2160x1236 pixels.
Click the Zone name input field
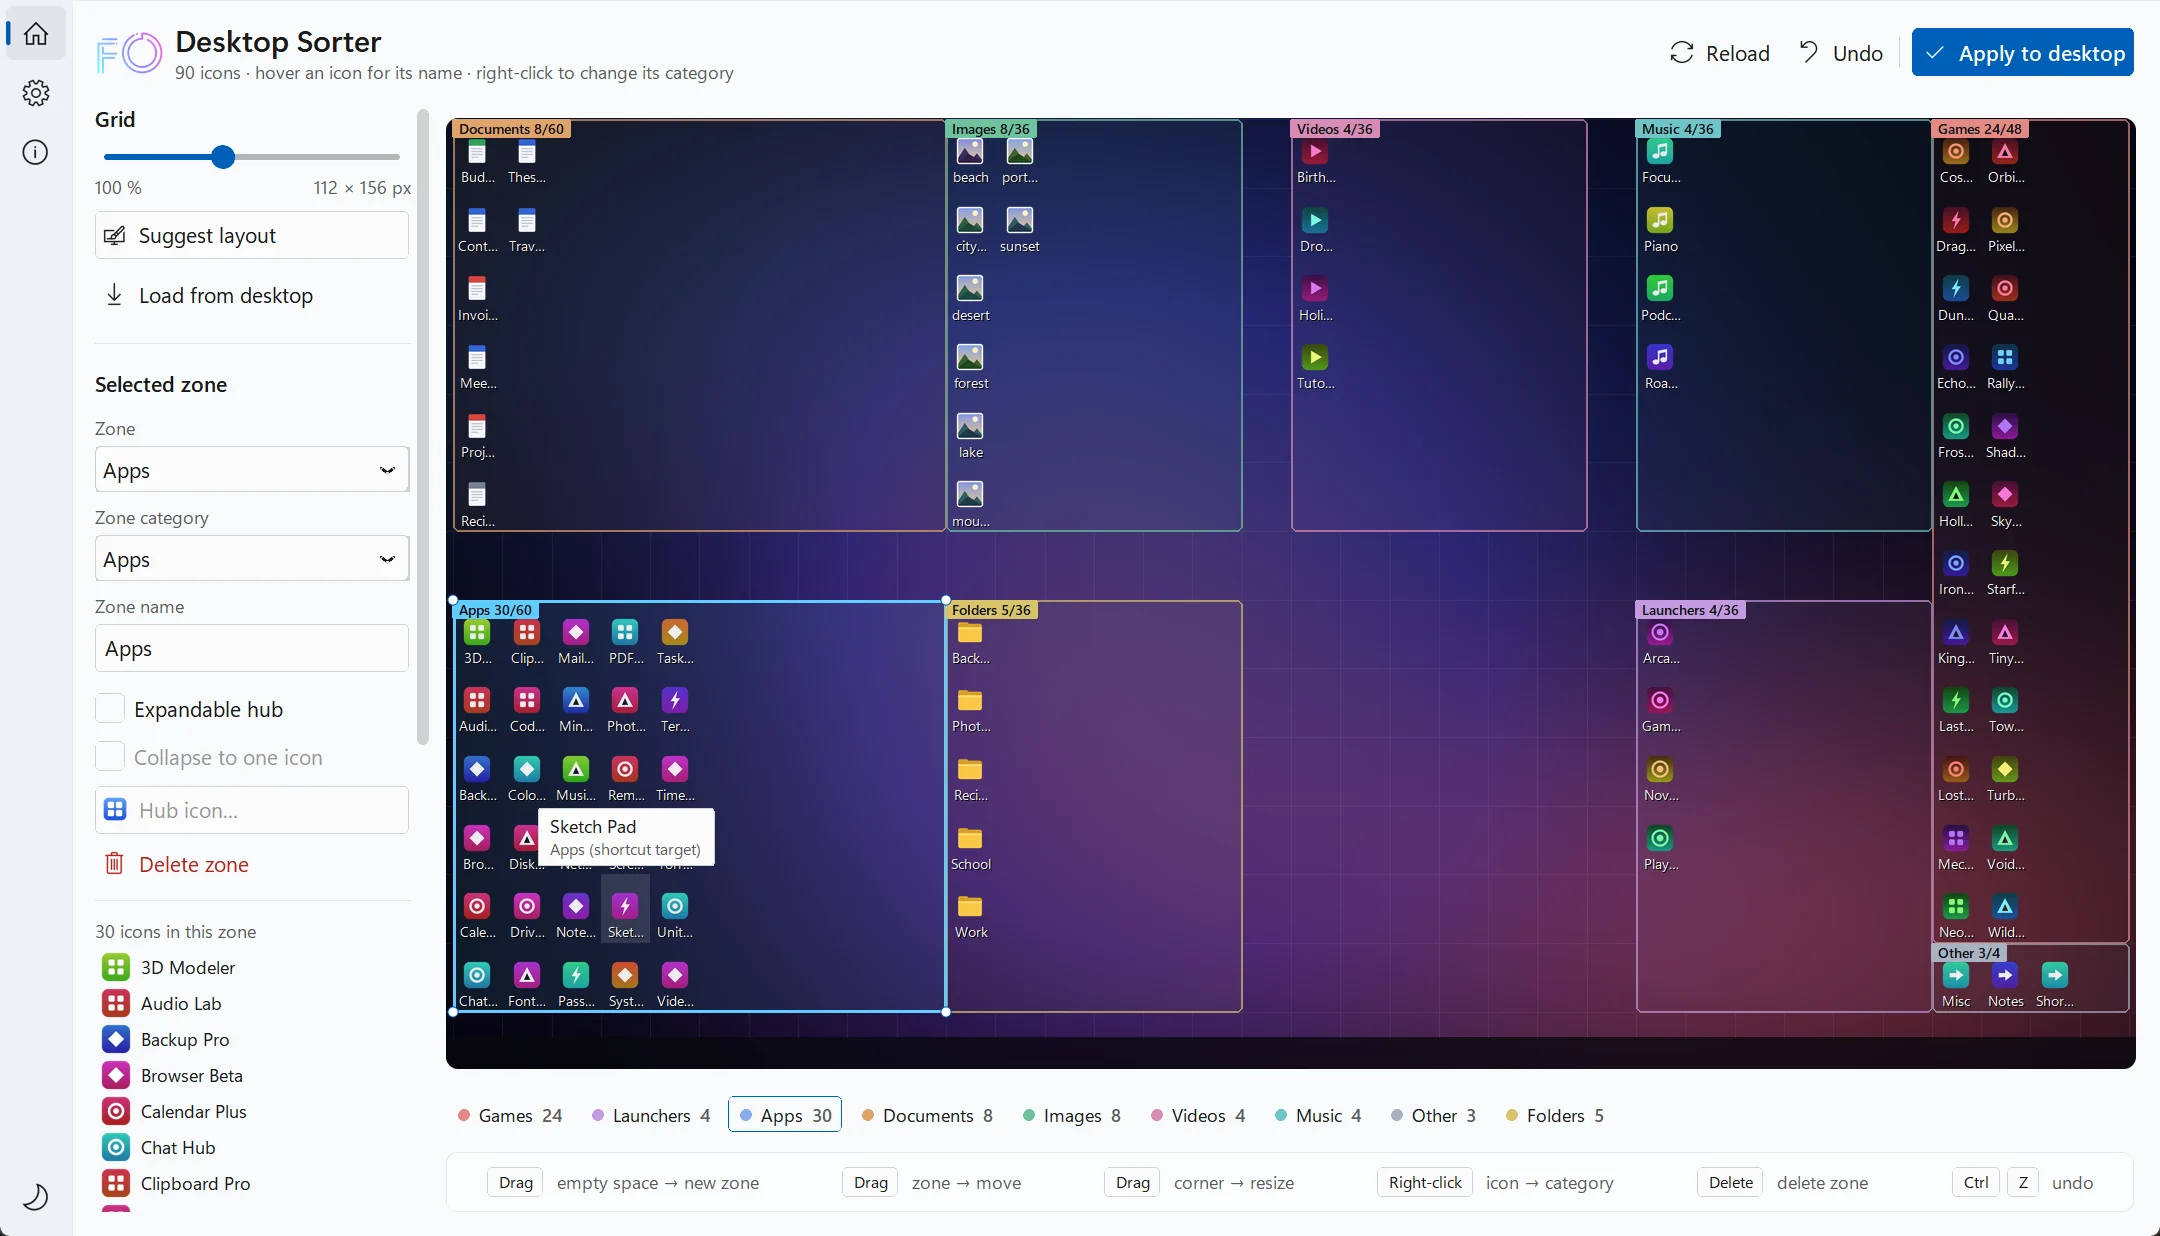[x=252, y=649]
